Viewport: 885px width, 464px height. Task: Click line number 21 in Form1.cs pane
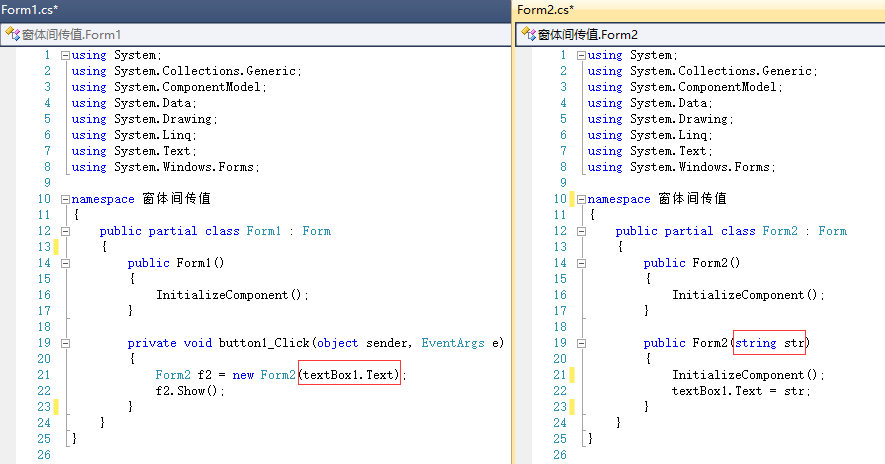(x=43, y=375)
